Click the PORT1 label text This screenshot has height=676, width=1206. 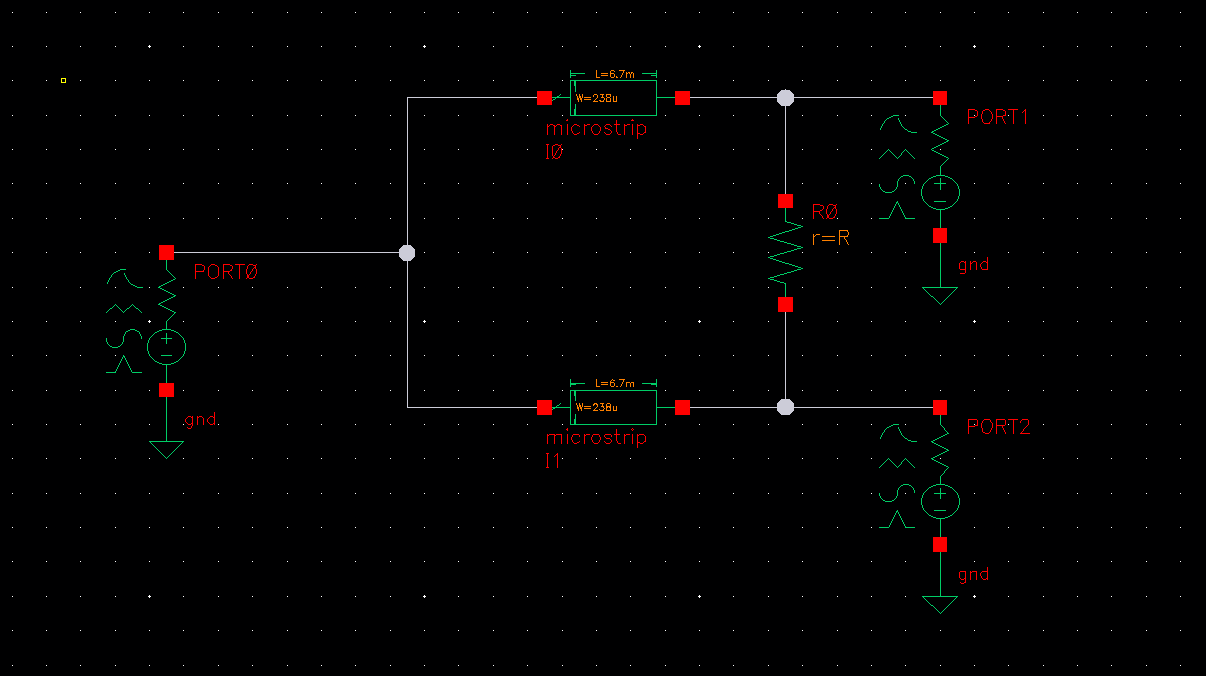pos(998,117)
